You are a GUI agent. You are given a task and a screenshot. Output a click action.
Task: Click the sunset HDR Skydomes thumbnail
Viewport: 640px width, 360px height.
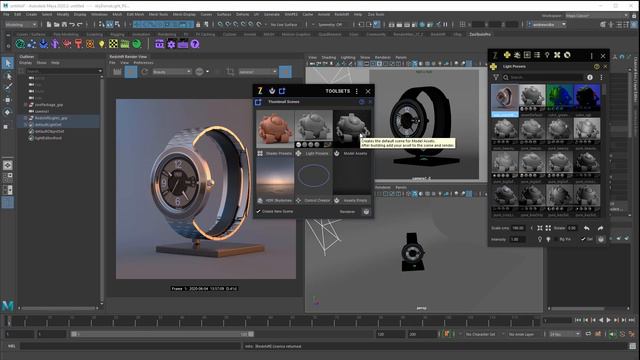point(275,177)
